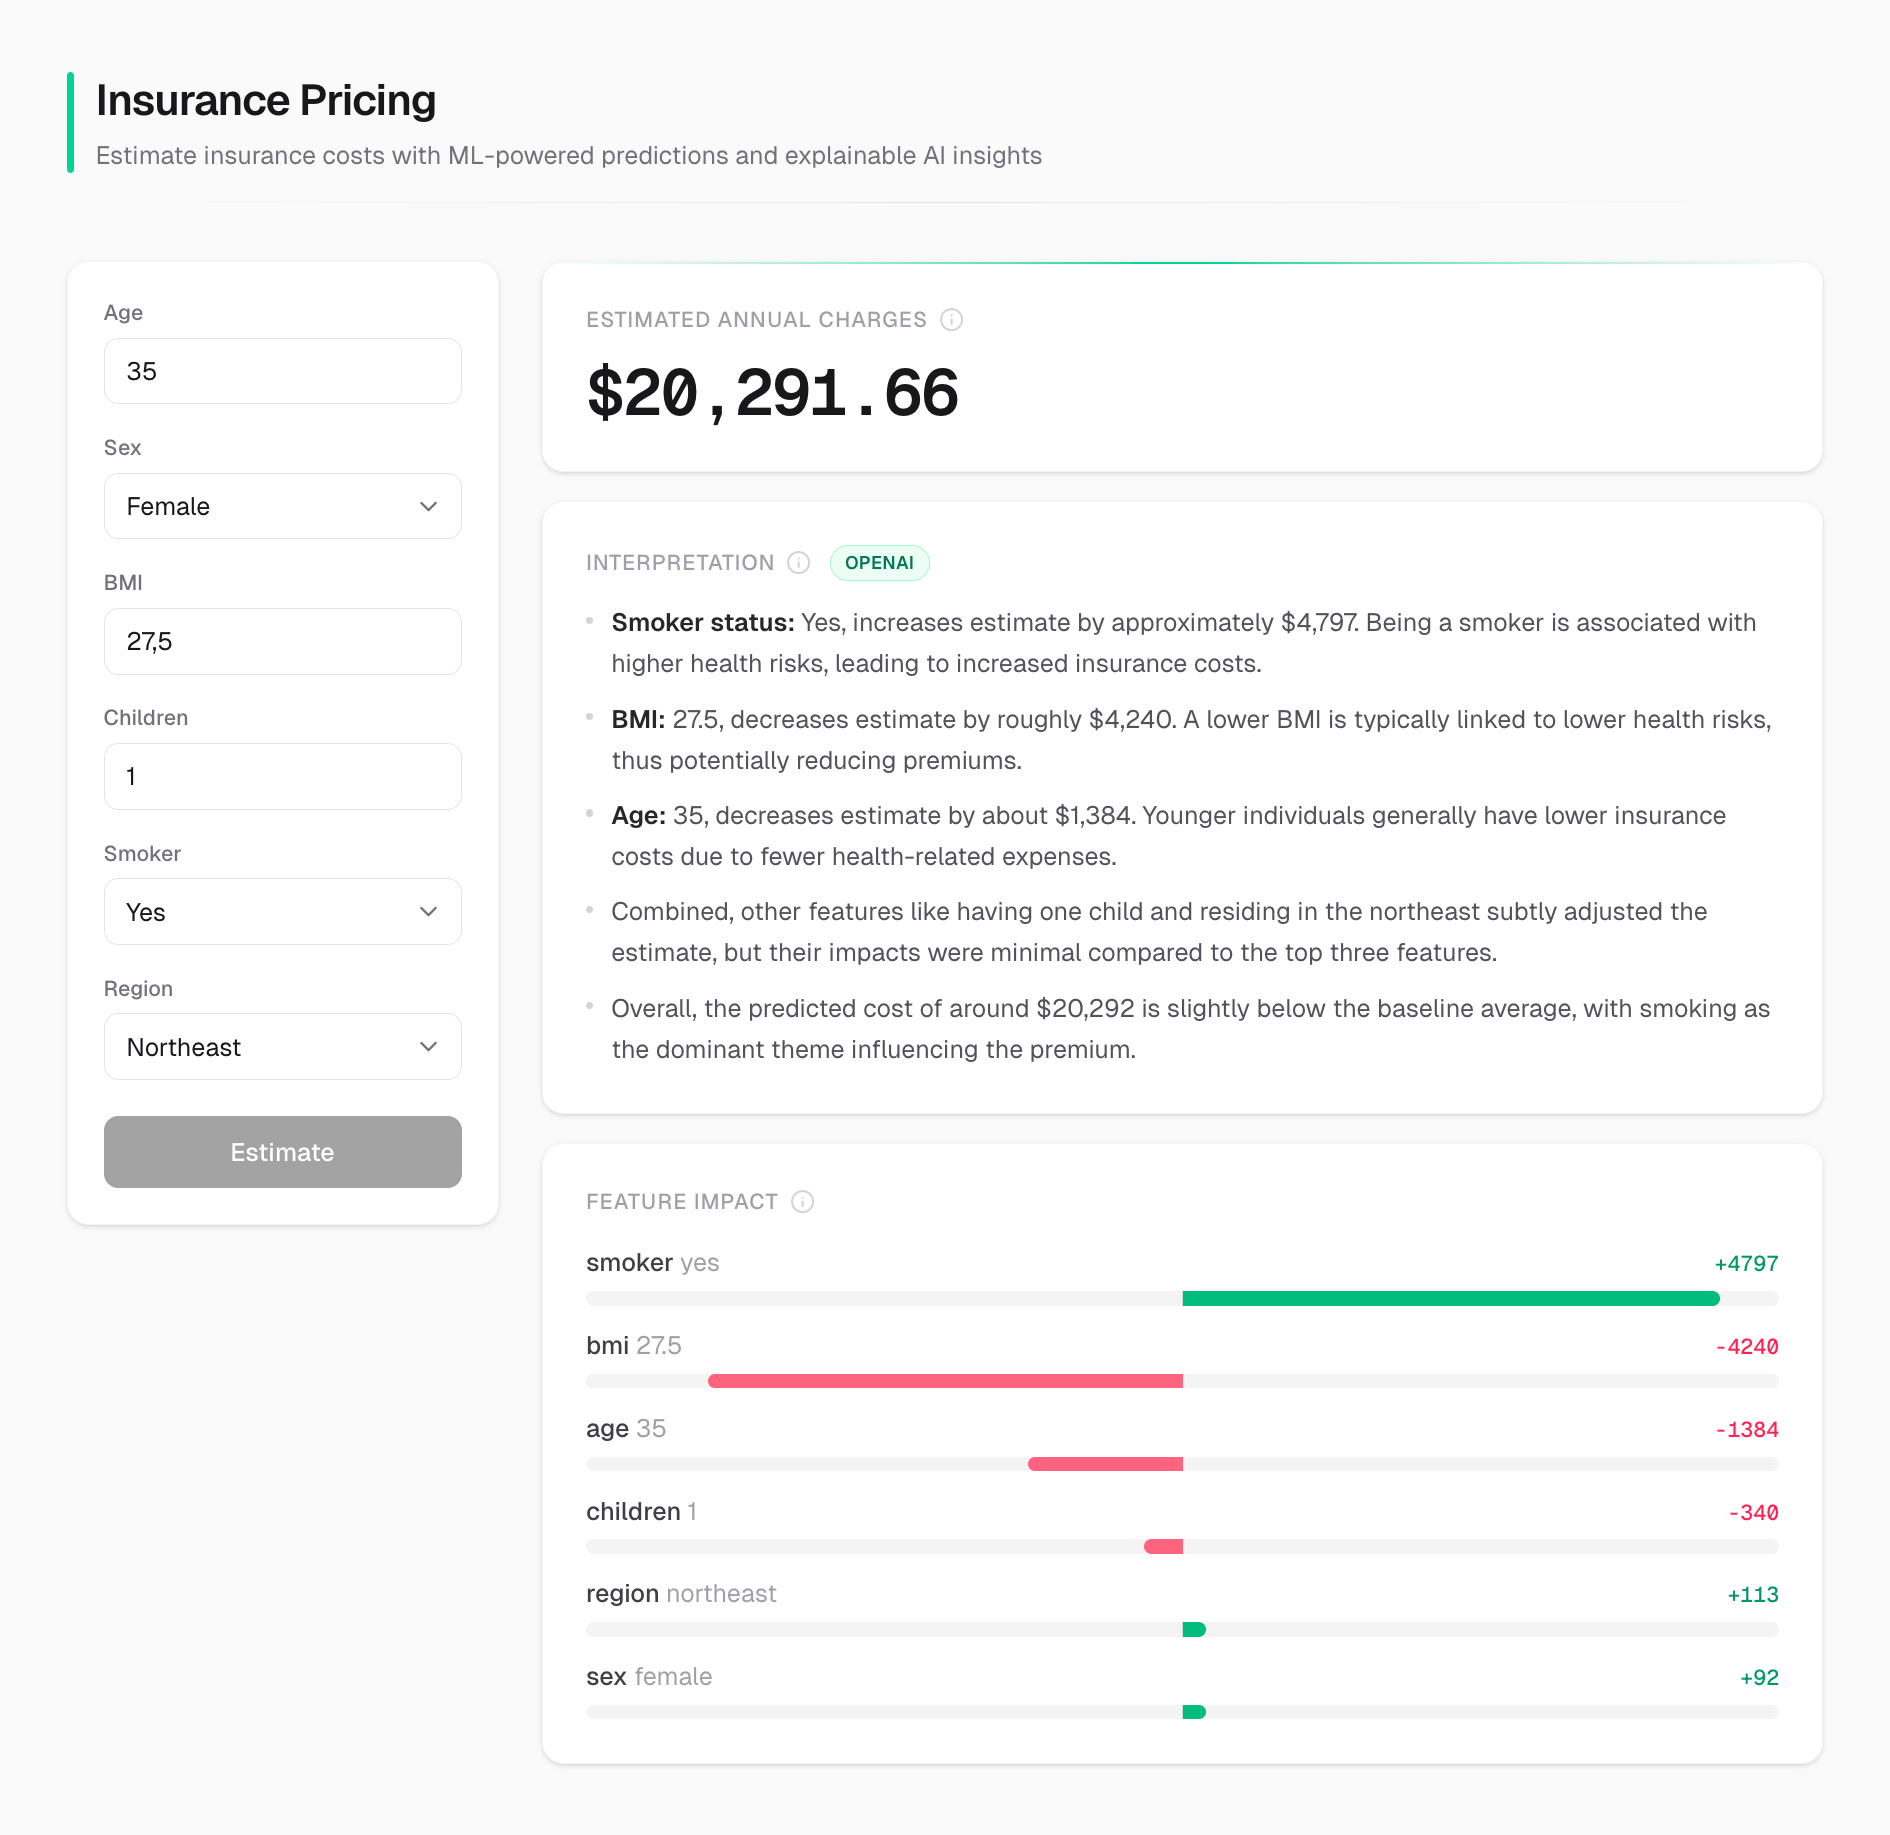Click info icon beside Estimated Annual Charges

click(951, 320)
